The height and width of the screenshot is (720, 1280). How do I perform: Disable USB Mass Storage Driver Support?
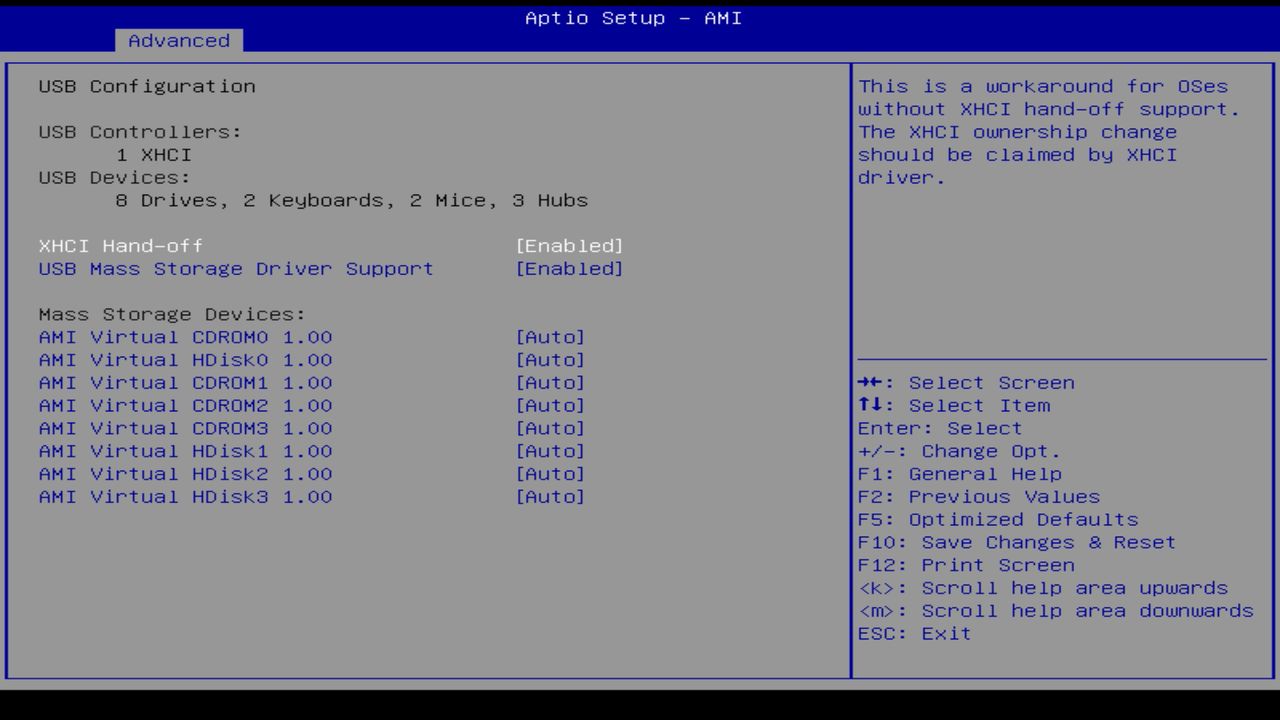[x=570, y=268]
